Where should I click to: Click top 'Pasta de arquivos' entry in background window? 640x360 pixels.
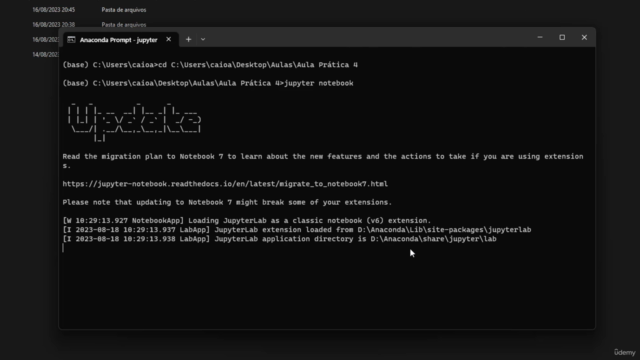124,10
